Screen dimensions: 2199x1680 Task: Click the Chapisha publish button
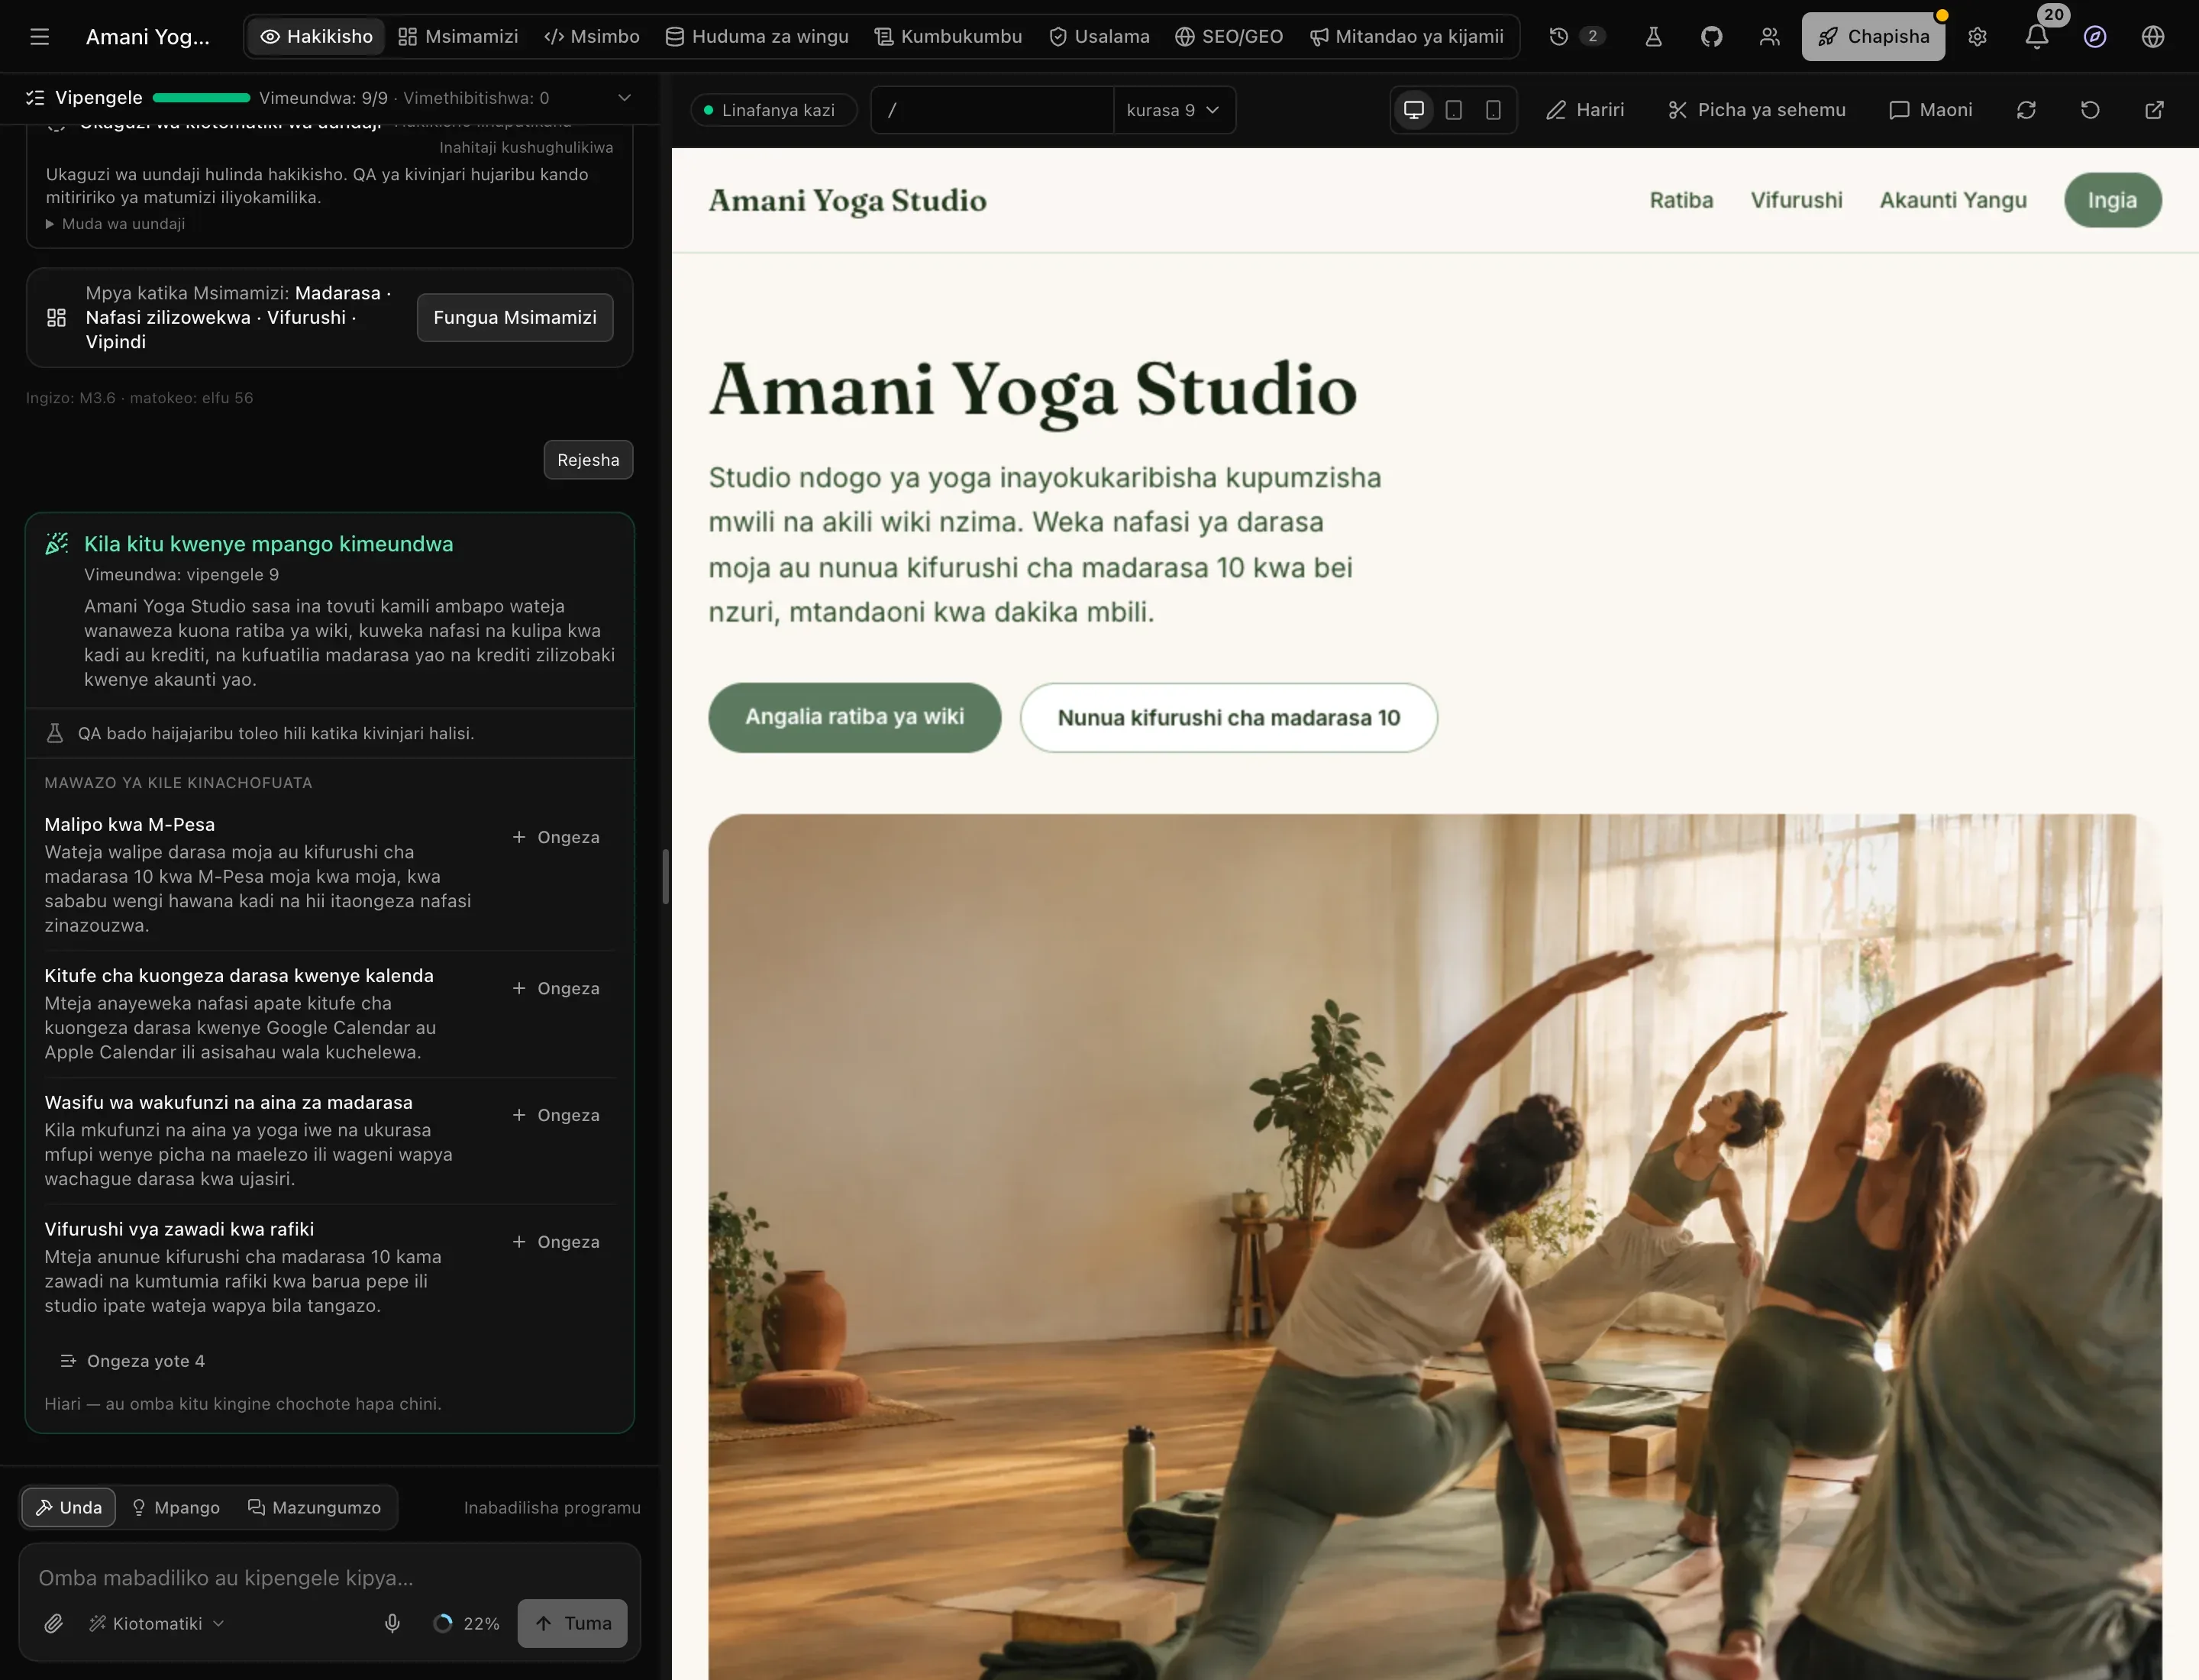[1873, 37]
